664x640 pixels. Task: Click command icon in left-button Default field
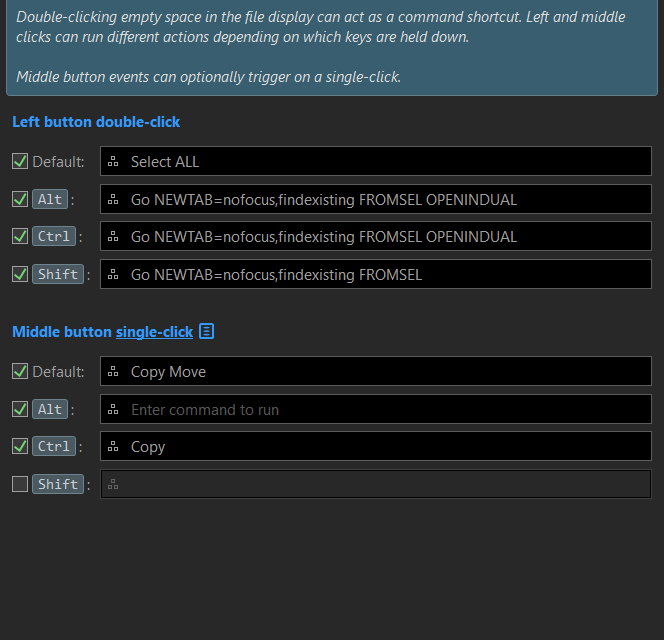click(114, 162)
